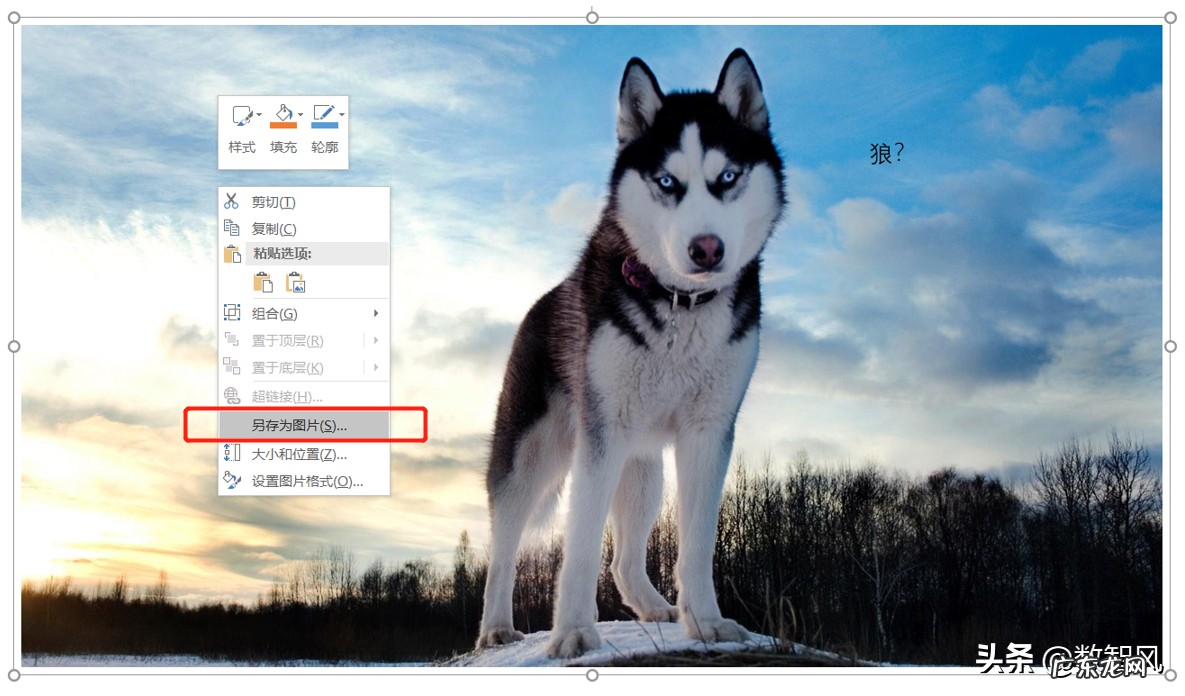1185x696 pixels.
Task: Choose the paste-as-picture option icon
Action: click(x=296, y=282)
